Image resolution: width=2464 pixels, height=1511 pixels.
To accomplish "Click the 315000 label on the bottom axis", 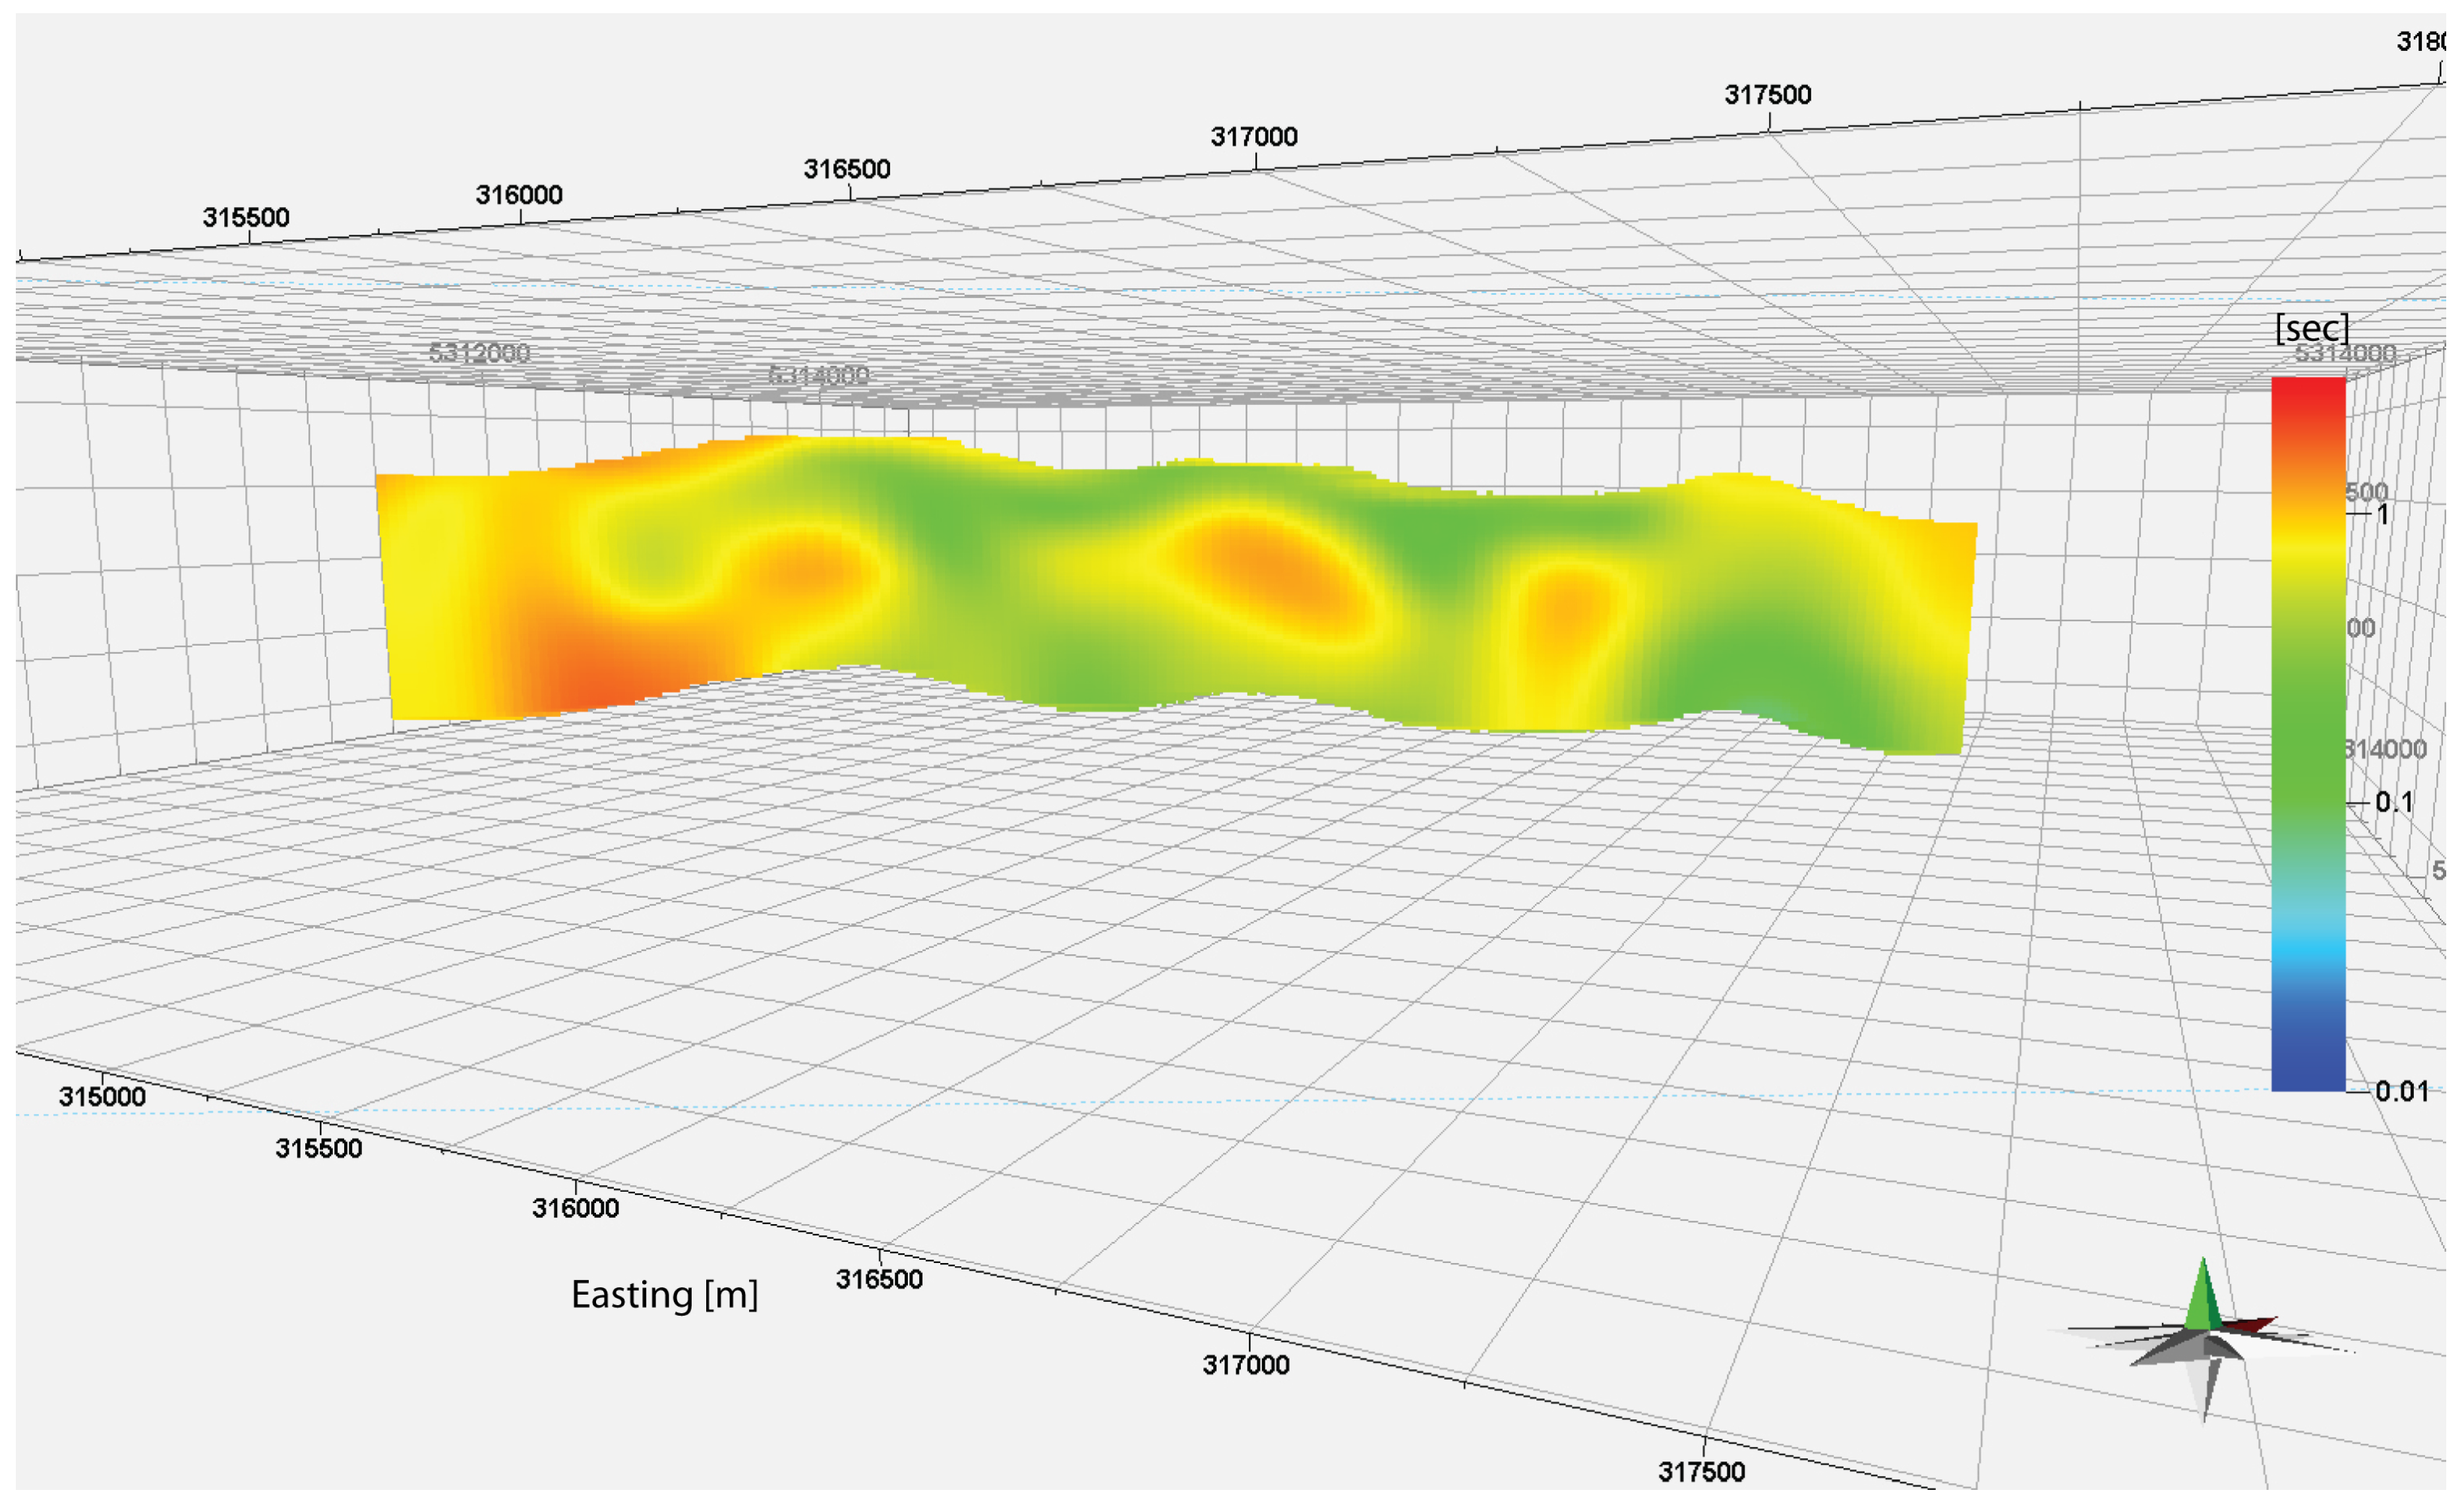I will click(x=102, y=1097).
